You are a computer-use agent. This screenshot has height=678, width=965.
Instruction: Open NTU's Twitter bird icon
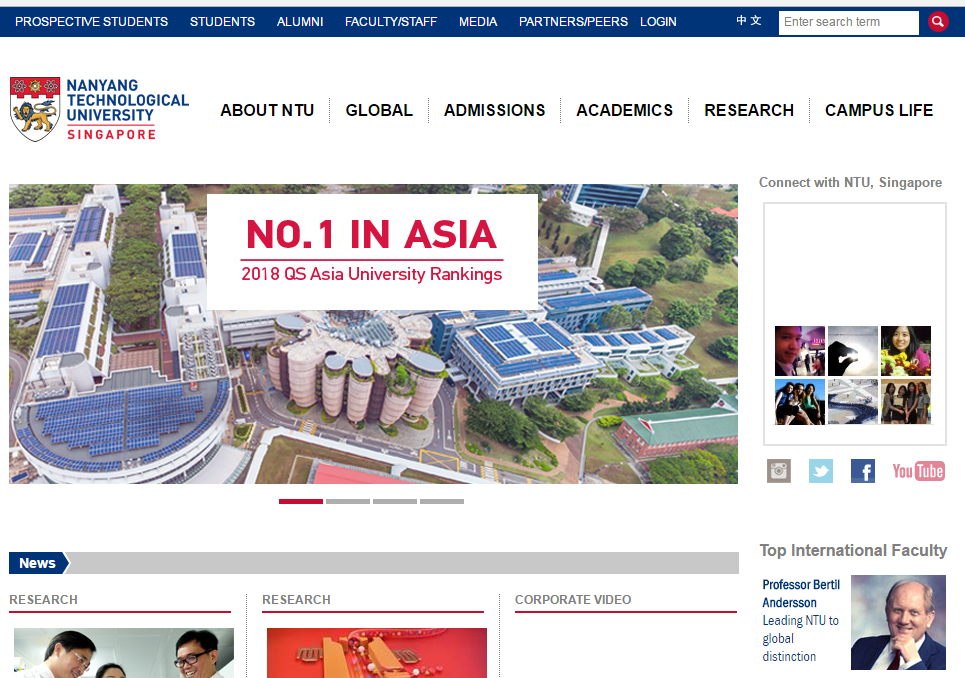click(x=820, y=471)
